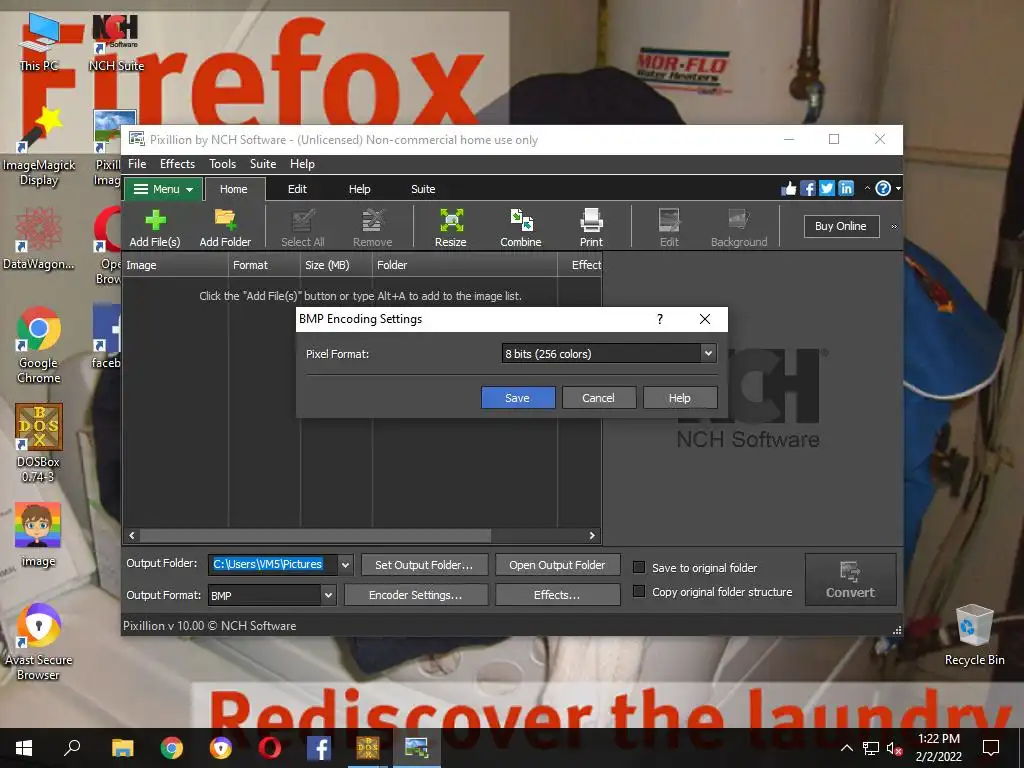Switch to the Home tab
Image resolution: width=1024 pixels, height=768 pixels.
click(x=234, y=189)
